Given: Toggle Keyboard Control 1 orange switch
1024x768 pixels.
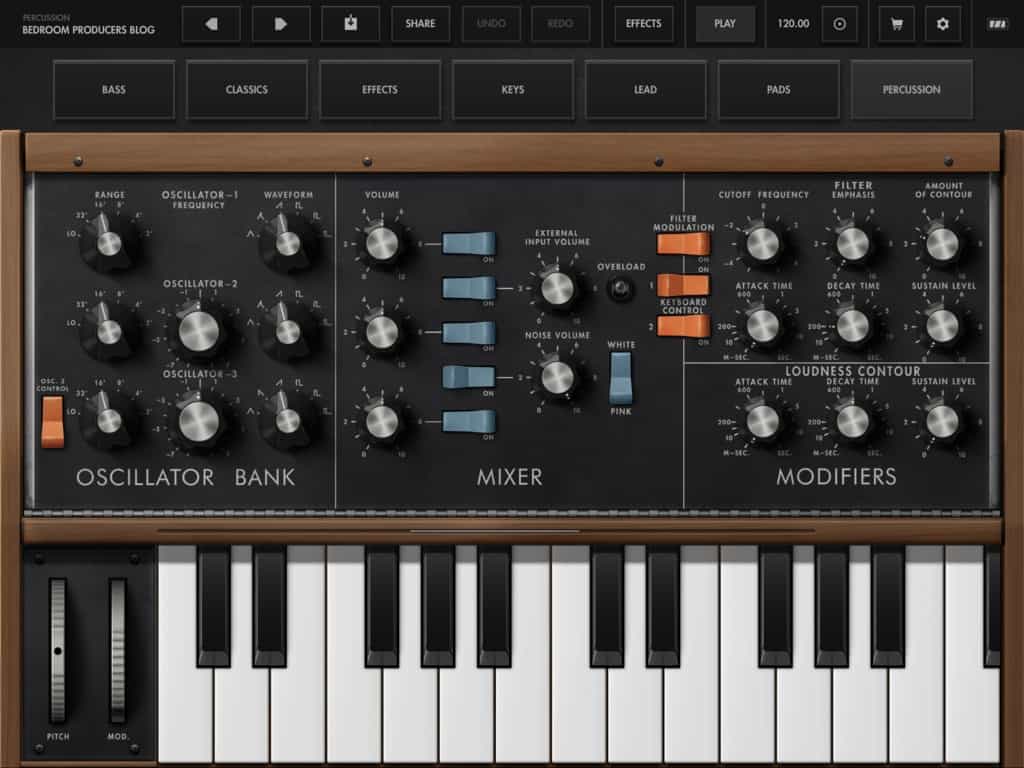Looking at the screenshot, I should click(683, 285).
